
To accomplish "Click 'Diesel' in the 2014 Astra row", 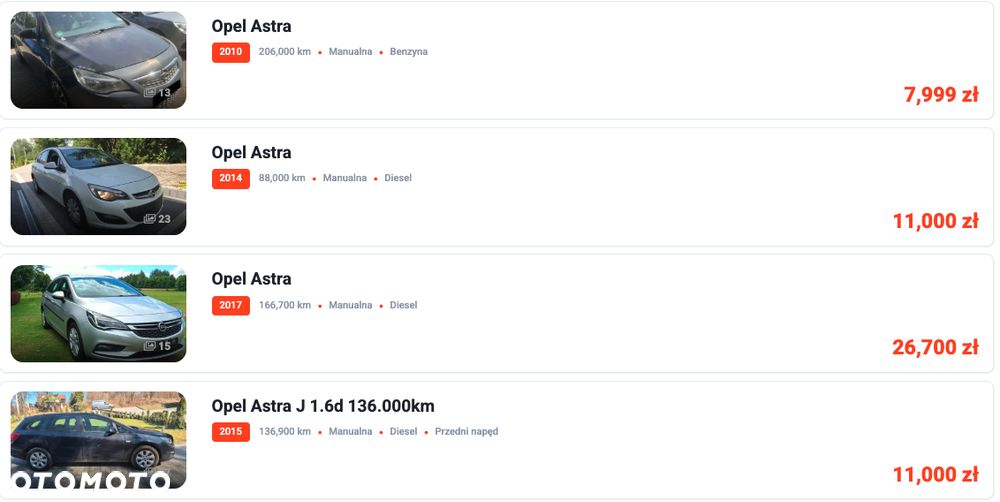I will pos(398,178).
